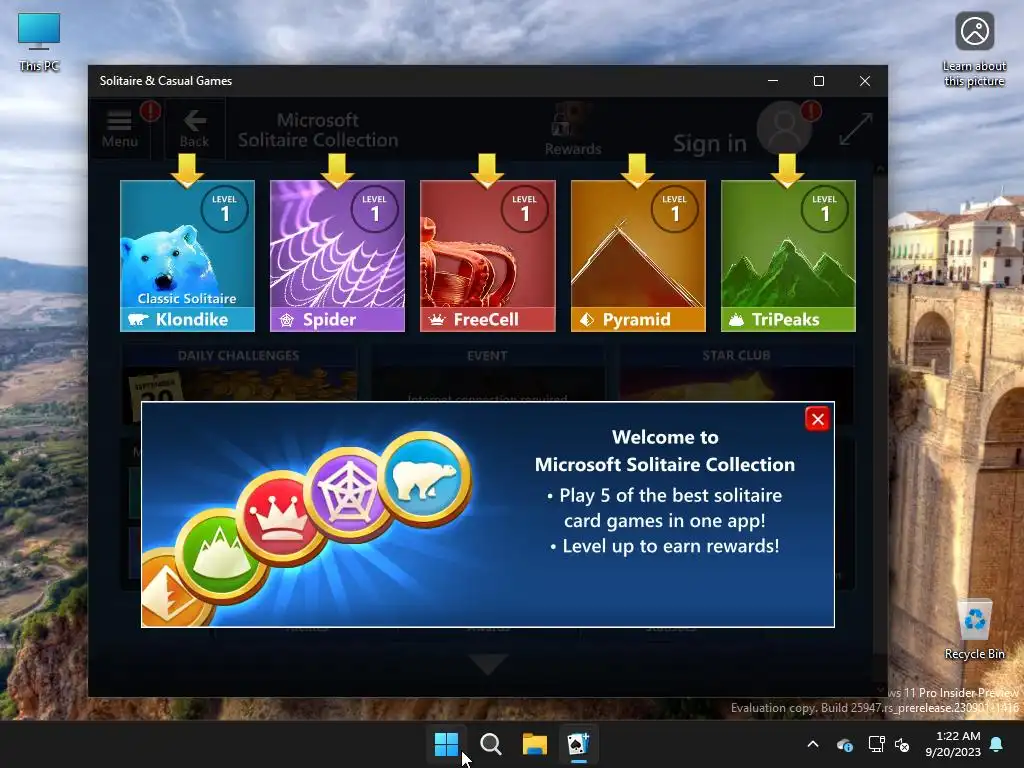Click the Klondike level 1 badge

coord(225,209)
